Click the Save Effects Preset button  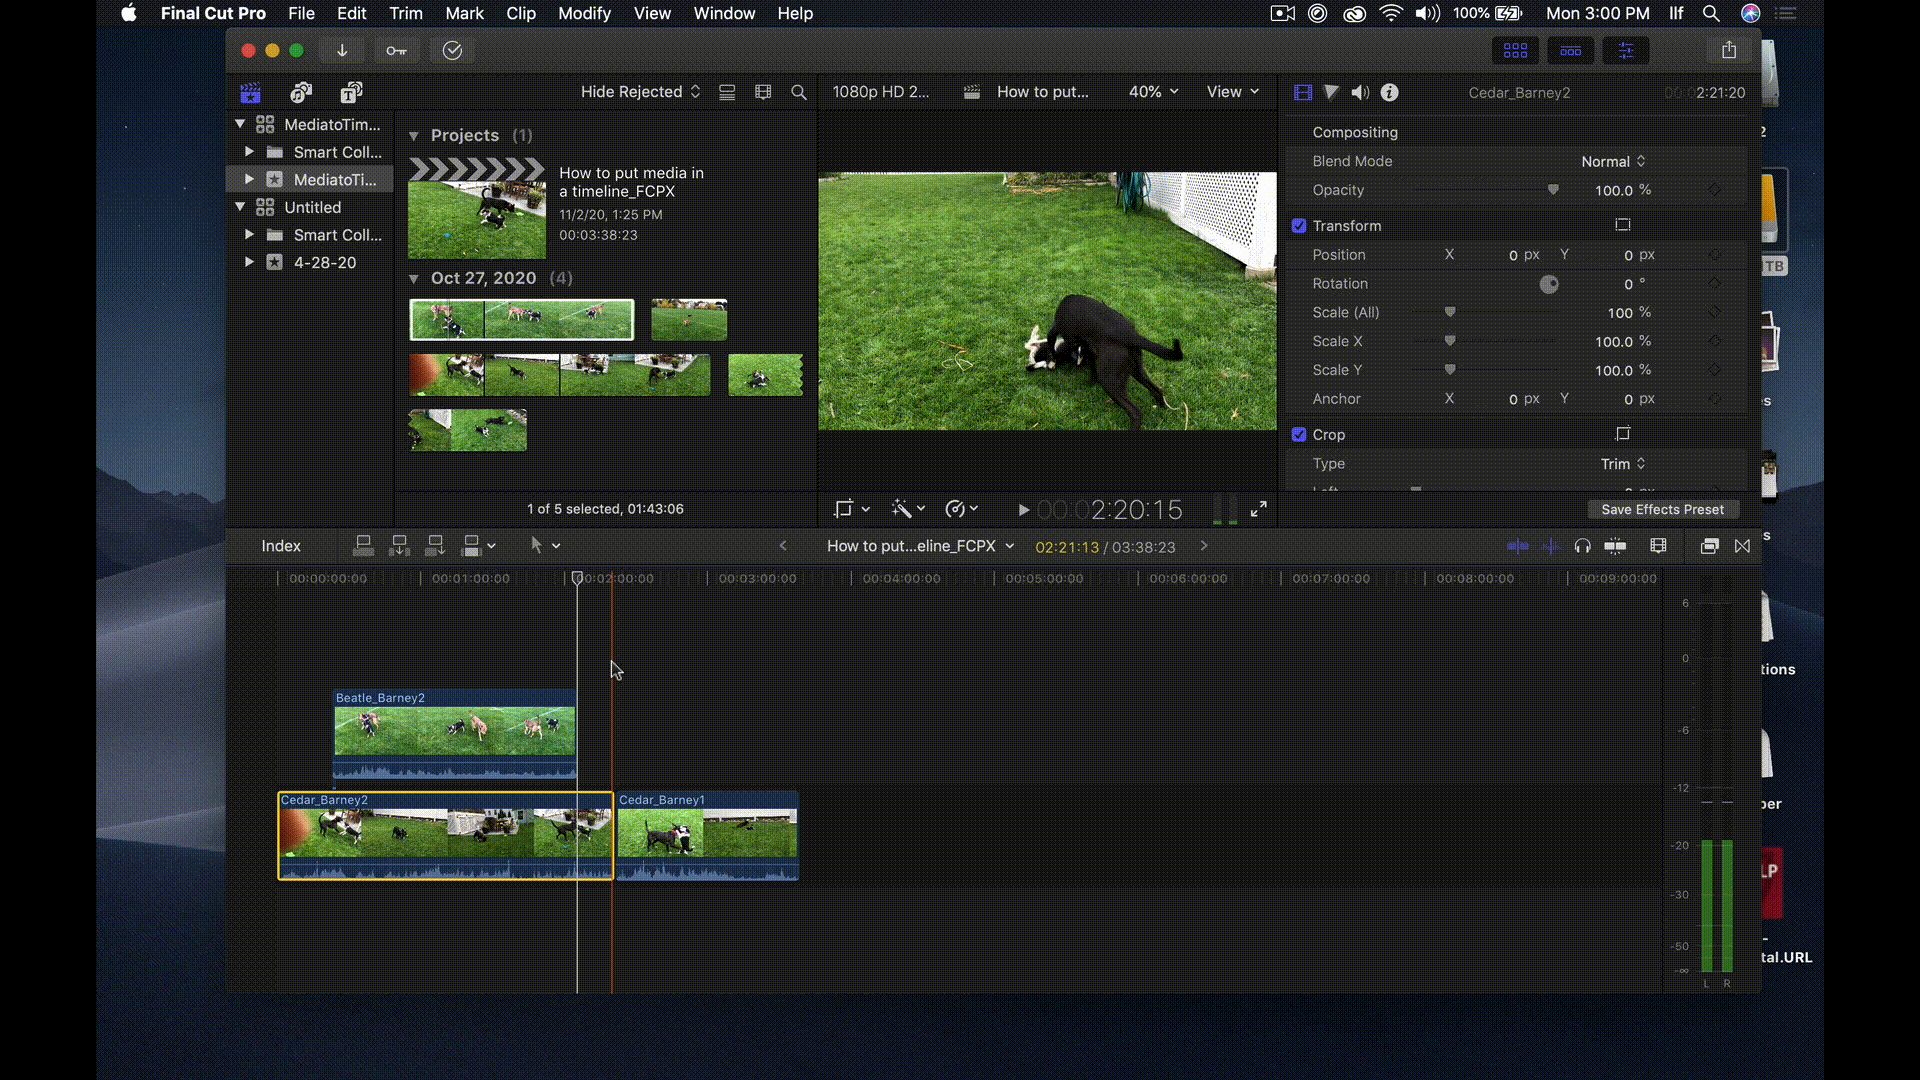point(1662,510)
